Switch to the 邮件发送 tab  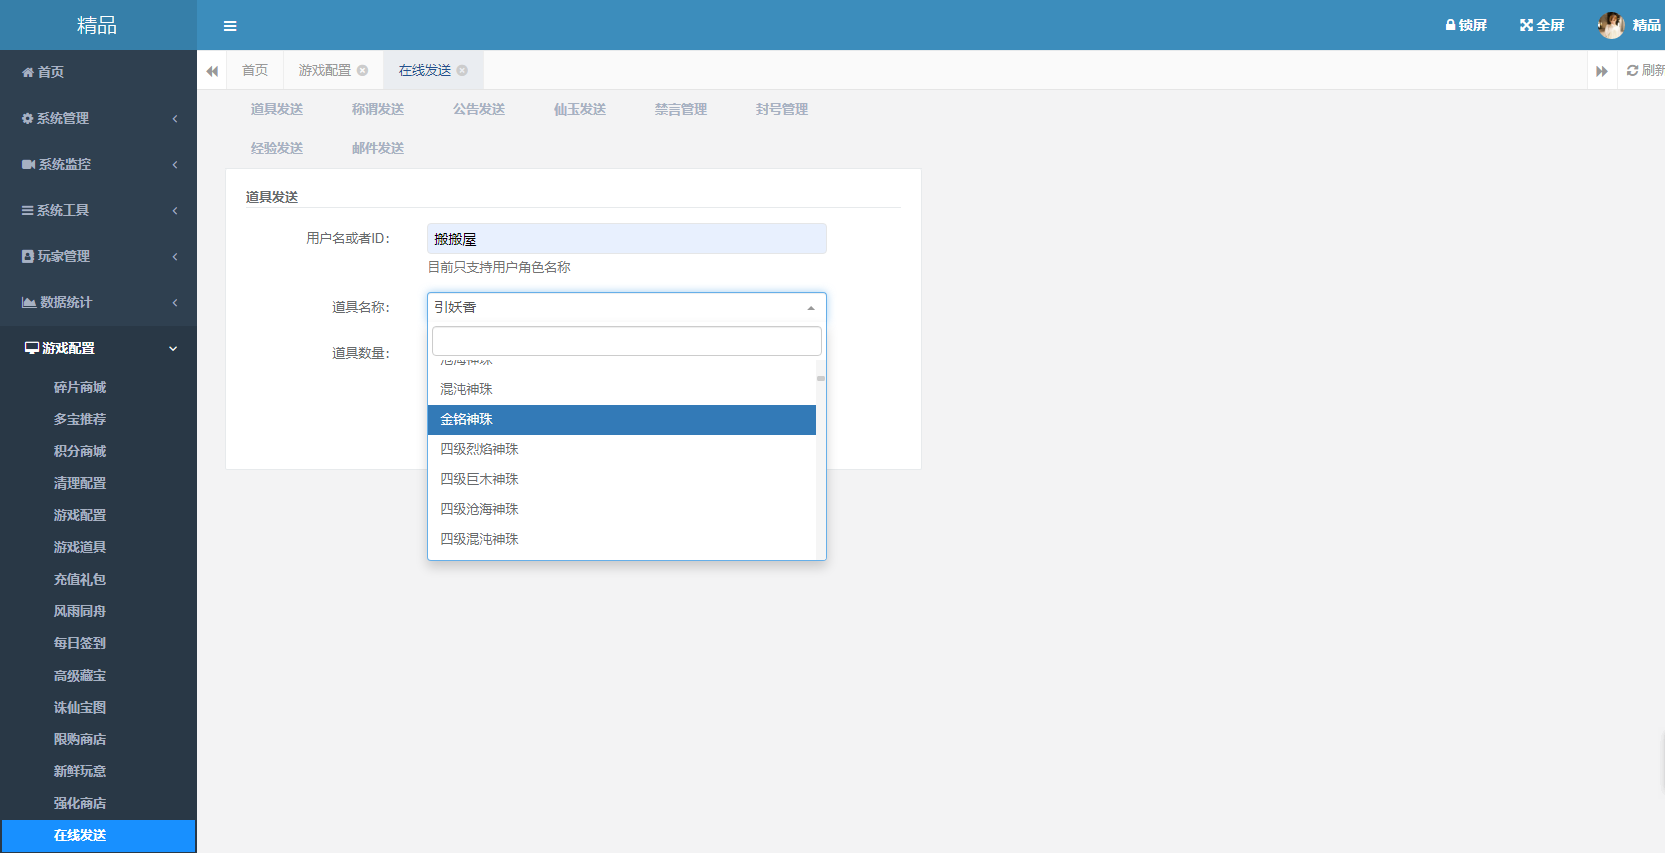tap(378, 148)
